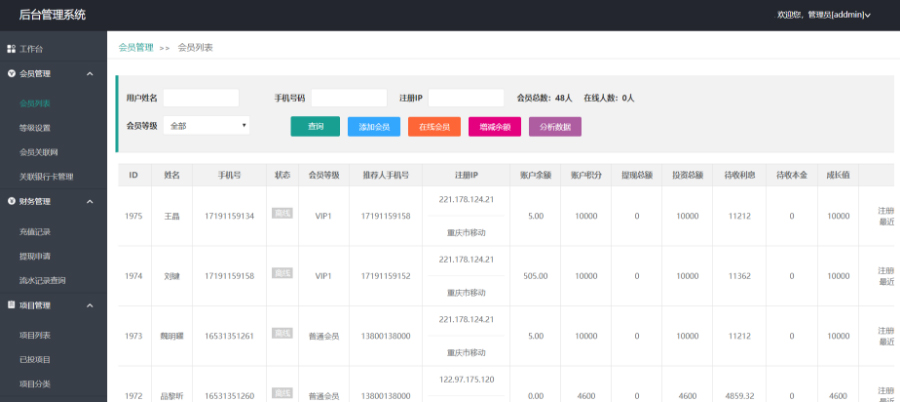Open 项目分类 in the sidebar
900x402 pixels.
point(35,384)
